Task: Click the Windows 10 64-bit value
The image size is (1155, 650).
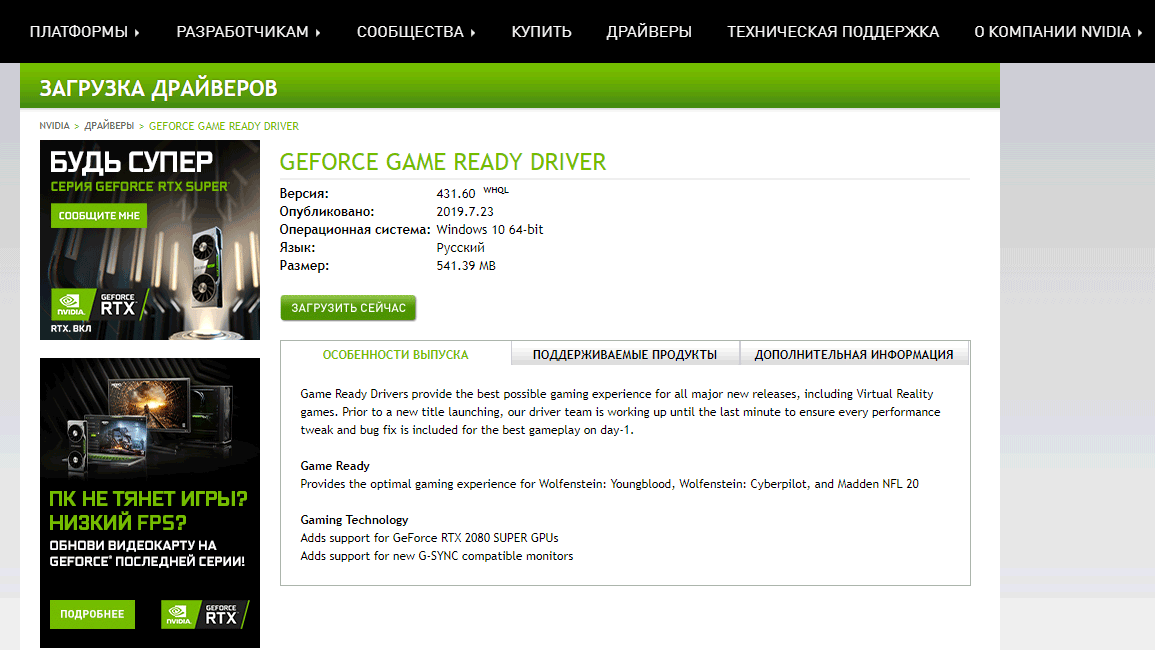Action: [490, 229]
